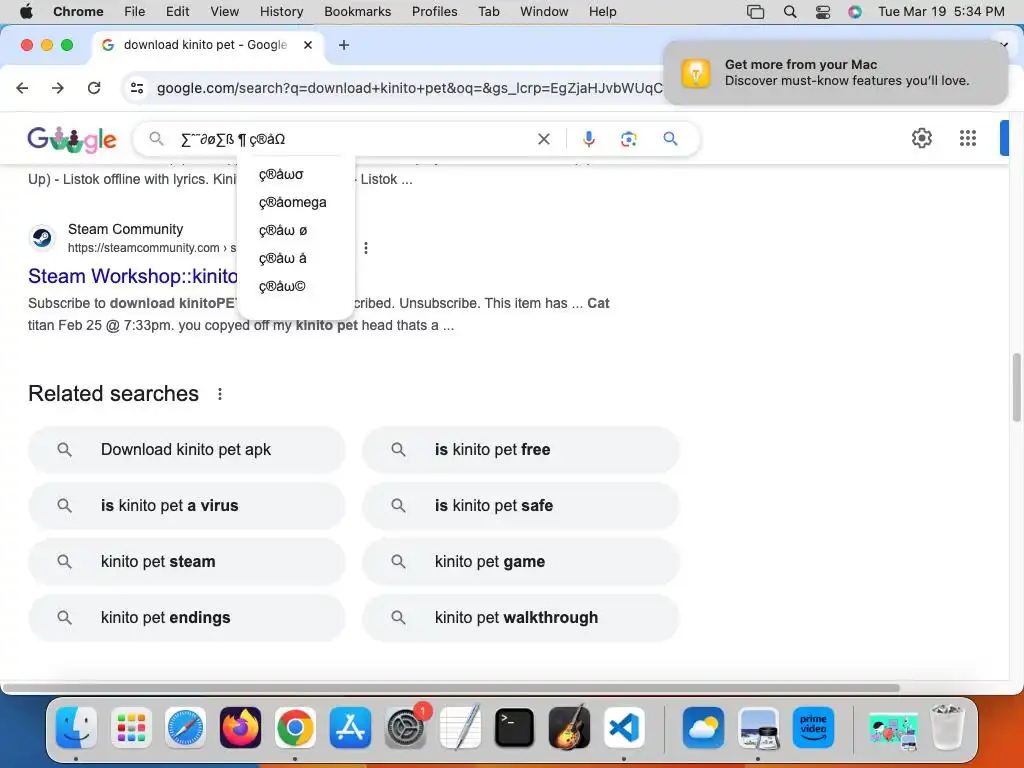This screenshot has width=1024, height=768.
Task: Open the 'Get more from your Mac' notification
Action: (x=835, y=72)
